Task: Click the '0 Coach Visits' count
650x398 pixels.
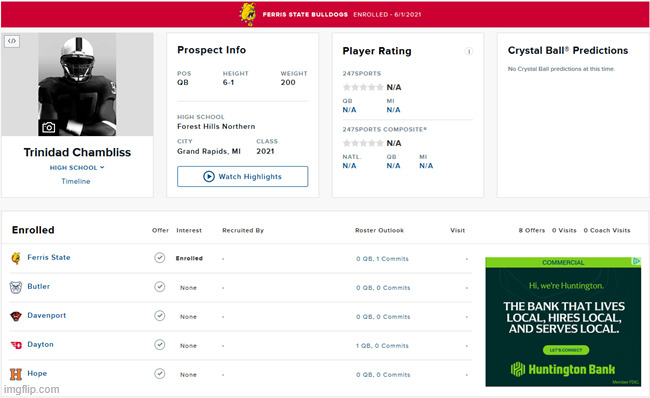Action: pyautogui.click(x=607, y=231)
